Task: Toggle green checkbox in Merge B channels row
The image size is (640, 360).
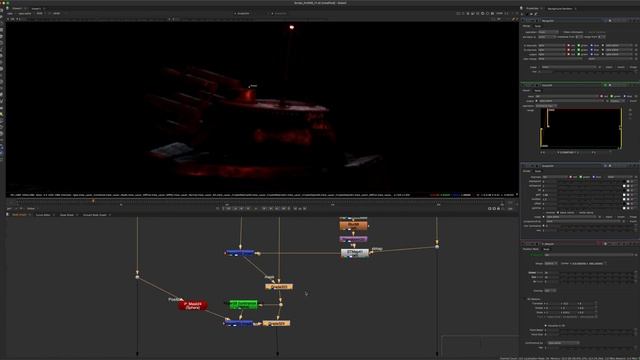Action: point(579,50)
